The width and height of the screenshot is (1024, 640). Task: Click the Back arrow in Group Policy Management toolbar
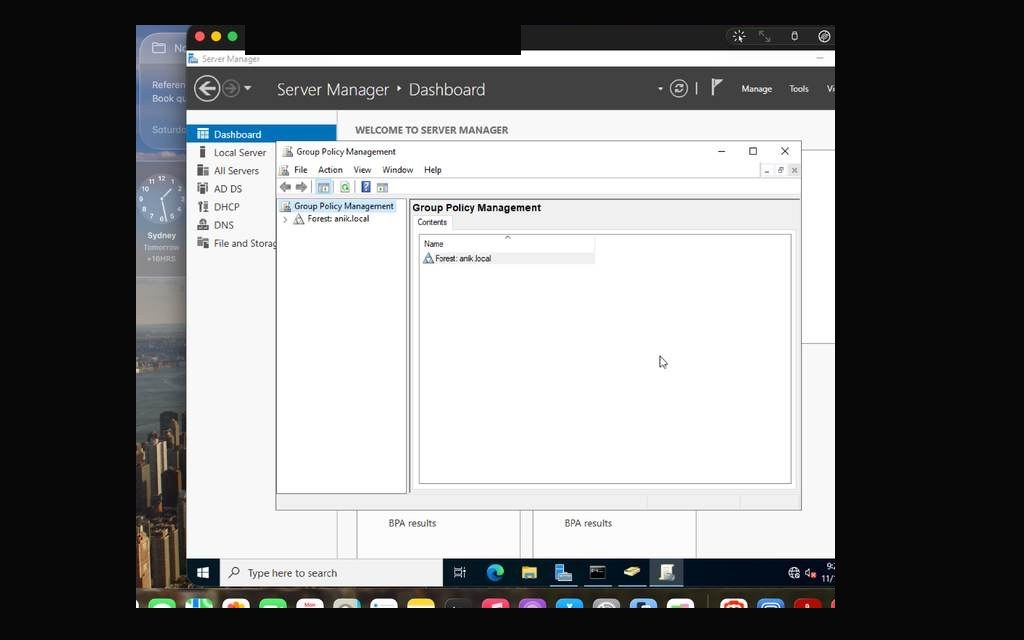[x=285, y=187]
